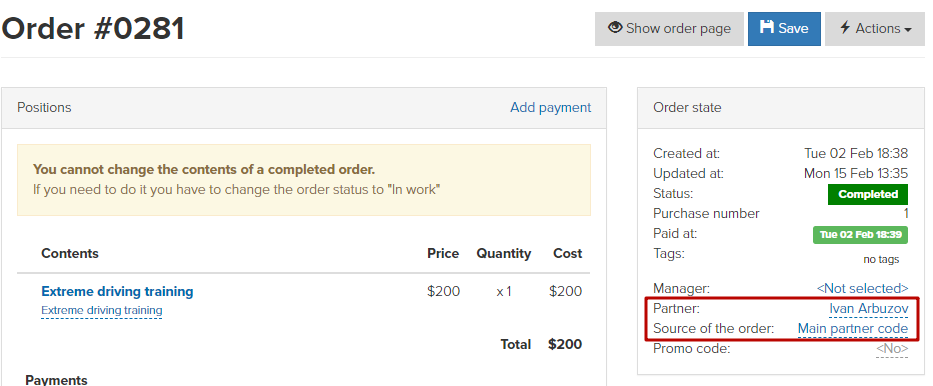Image resolution: width=933 pixels, height=386 pixels.
Task: Open the Extreme driving training product link
Action: pos(117,291)
